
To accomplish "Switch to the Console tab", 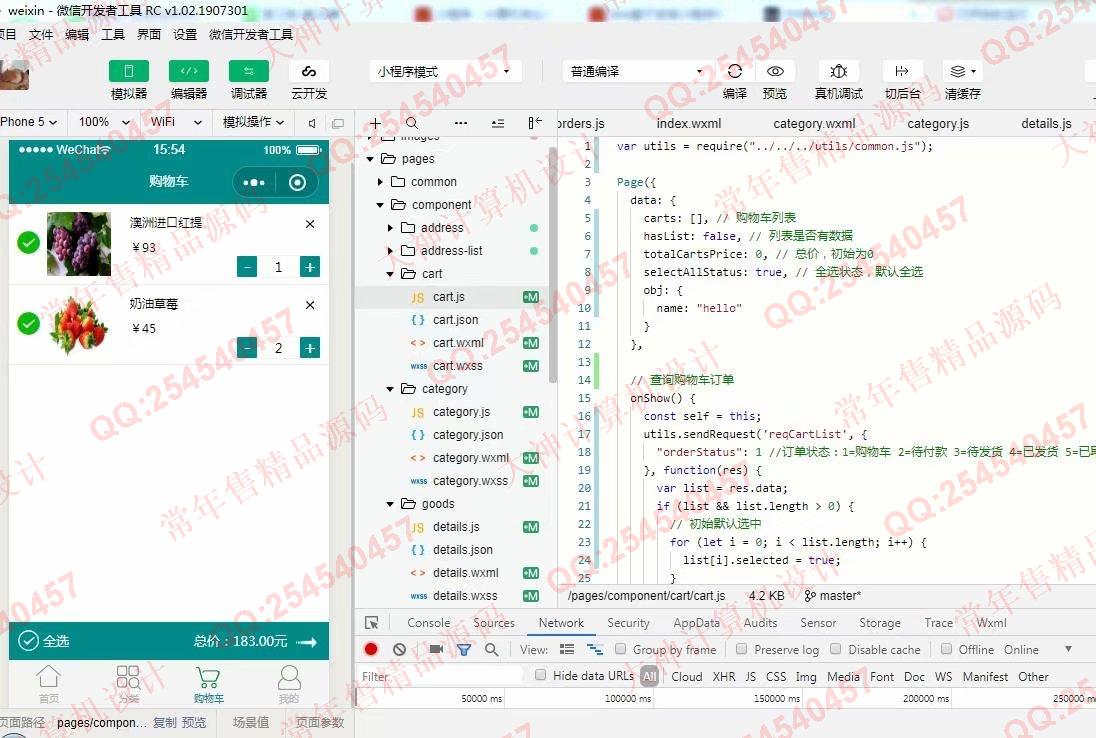I will pyautogui.click(x=428, y=623).
